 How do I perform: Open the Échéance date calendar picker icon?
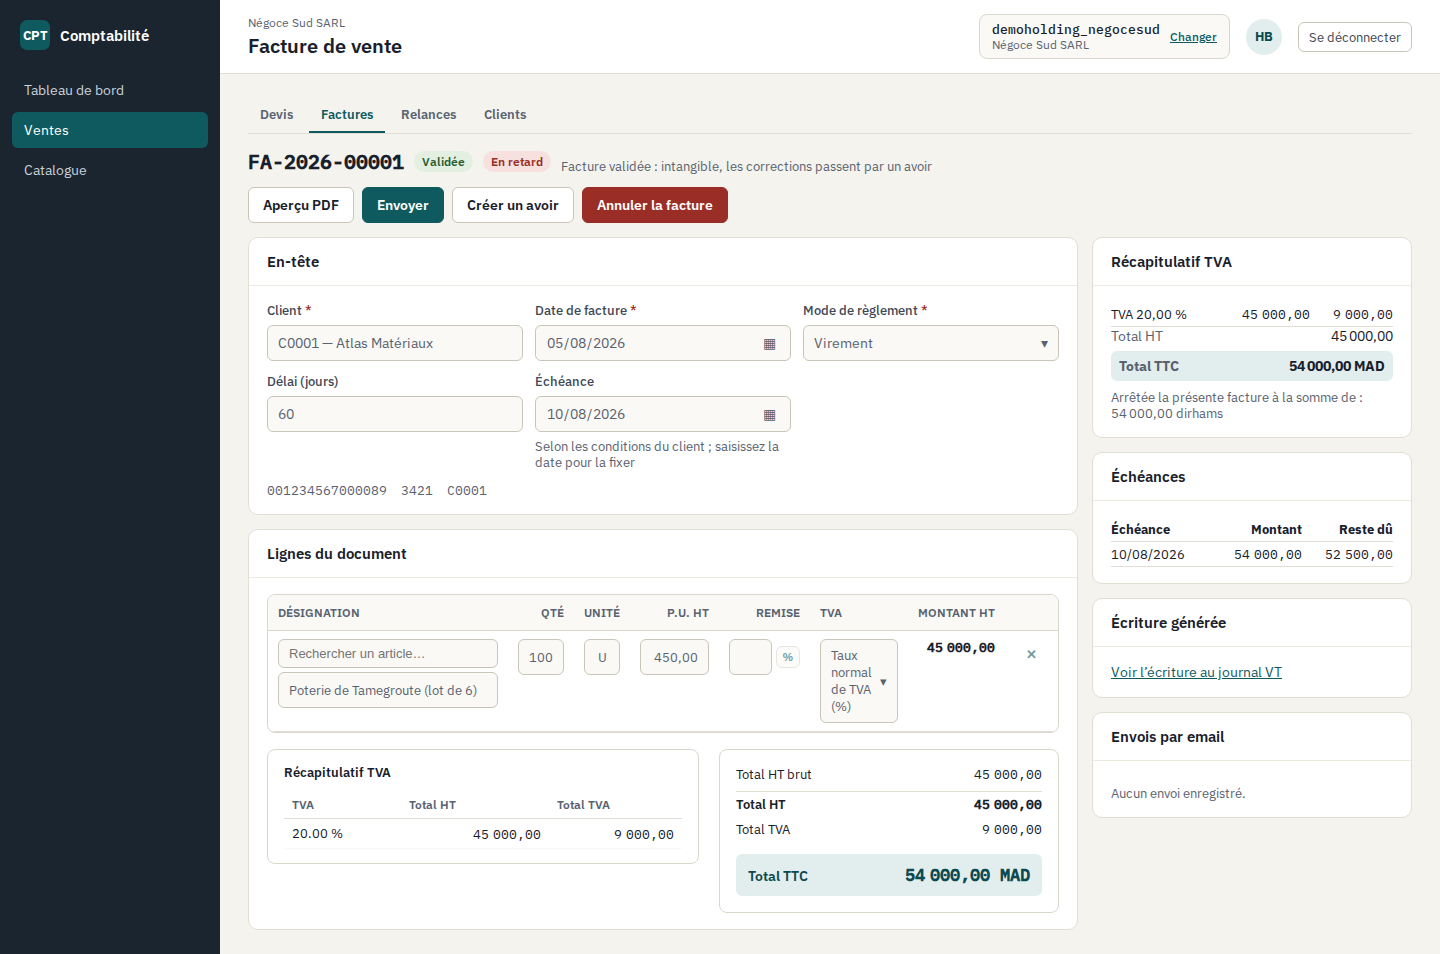pyautogui.click(x=769, y=415)
